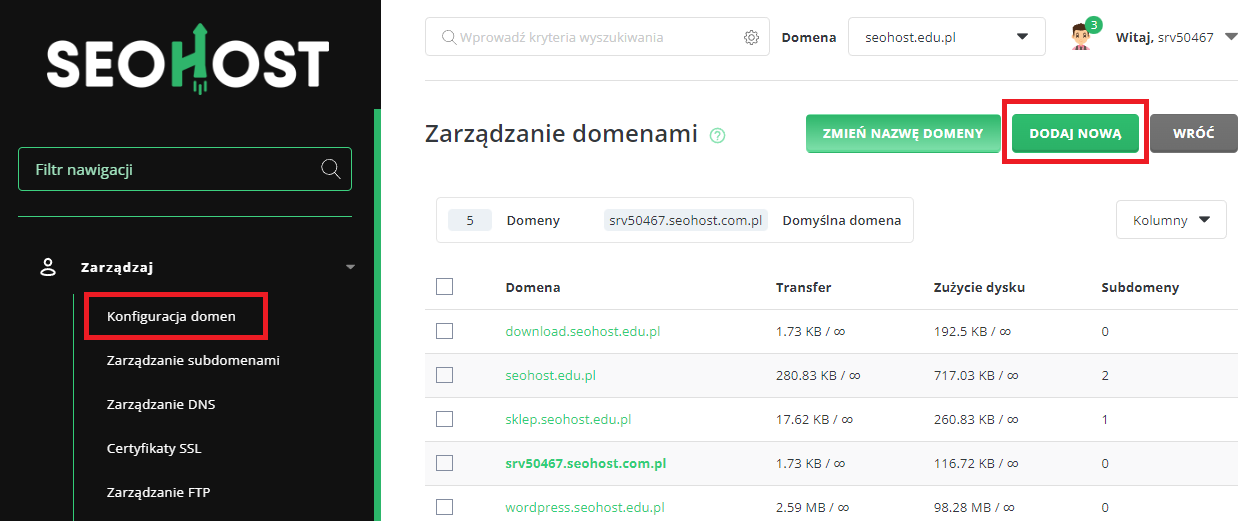Click the Filtr nawigacji input field
Screen dimensions: 1257x521
(185, 169)
